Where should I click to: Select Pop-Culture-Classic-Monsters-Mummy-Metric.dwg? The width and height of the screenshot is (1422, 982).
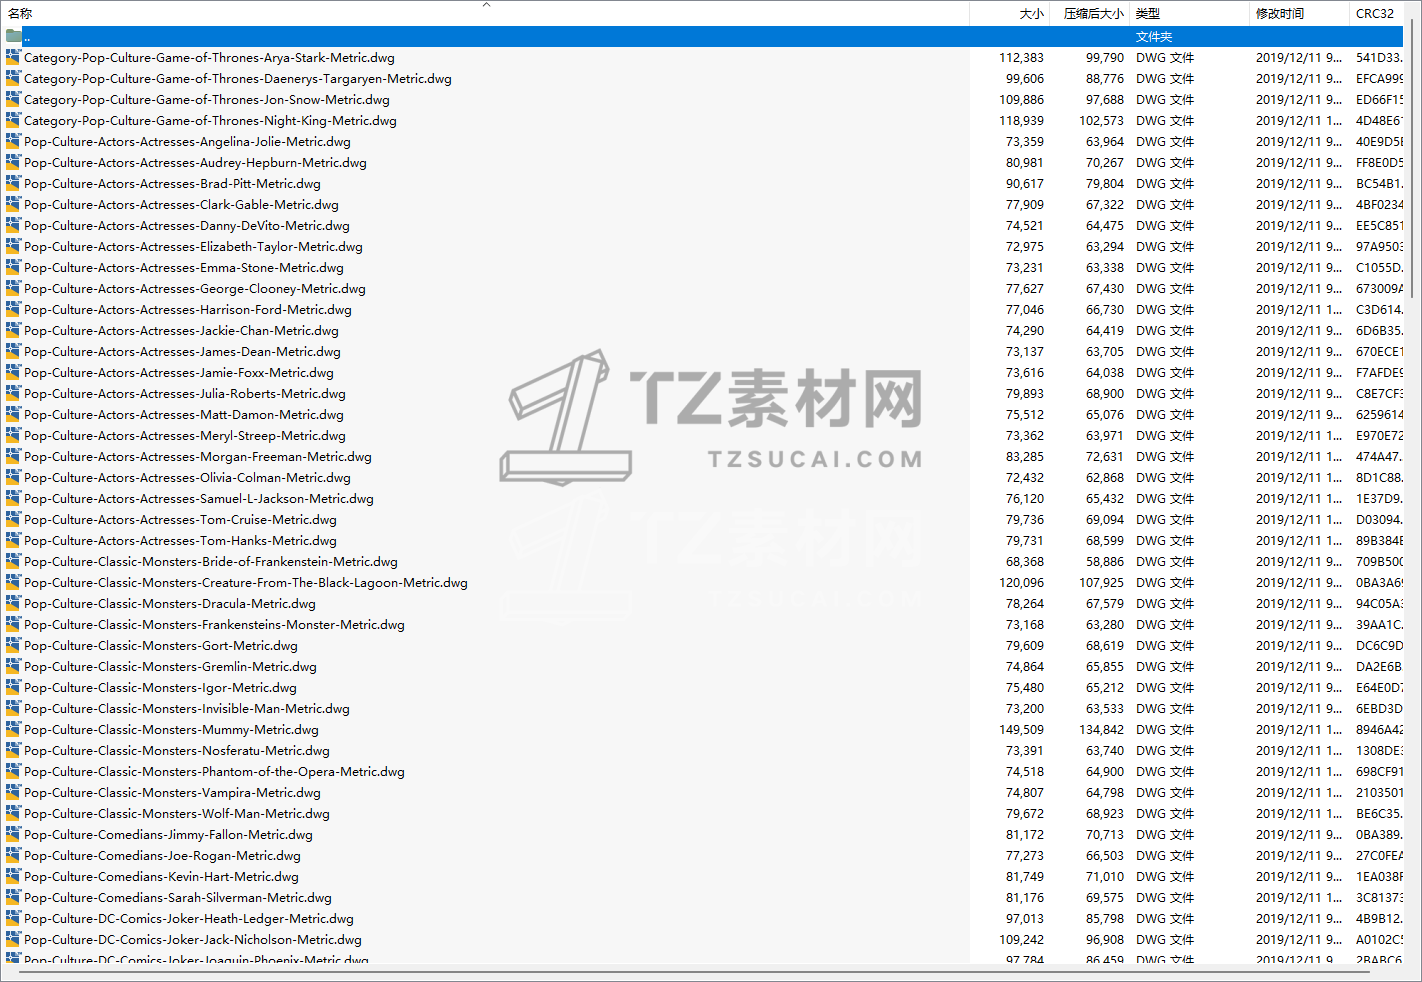[x=171, y=730]
